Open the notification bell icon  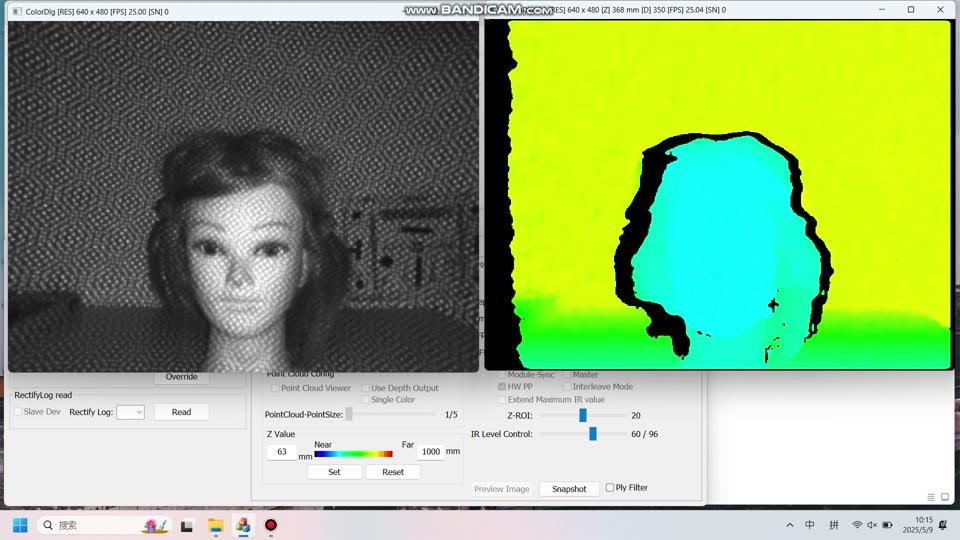coord(943,525)
